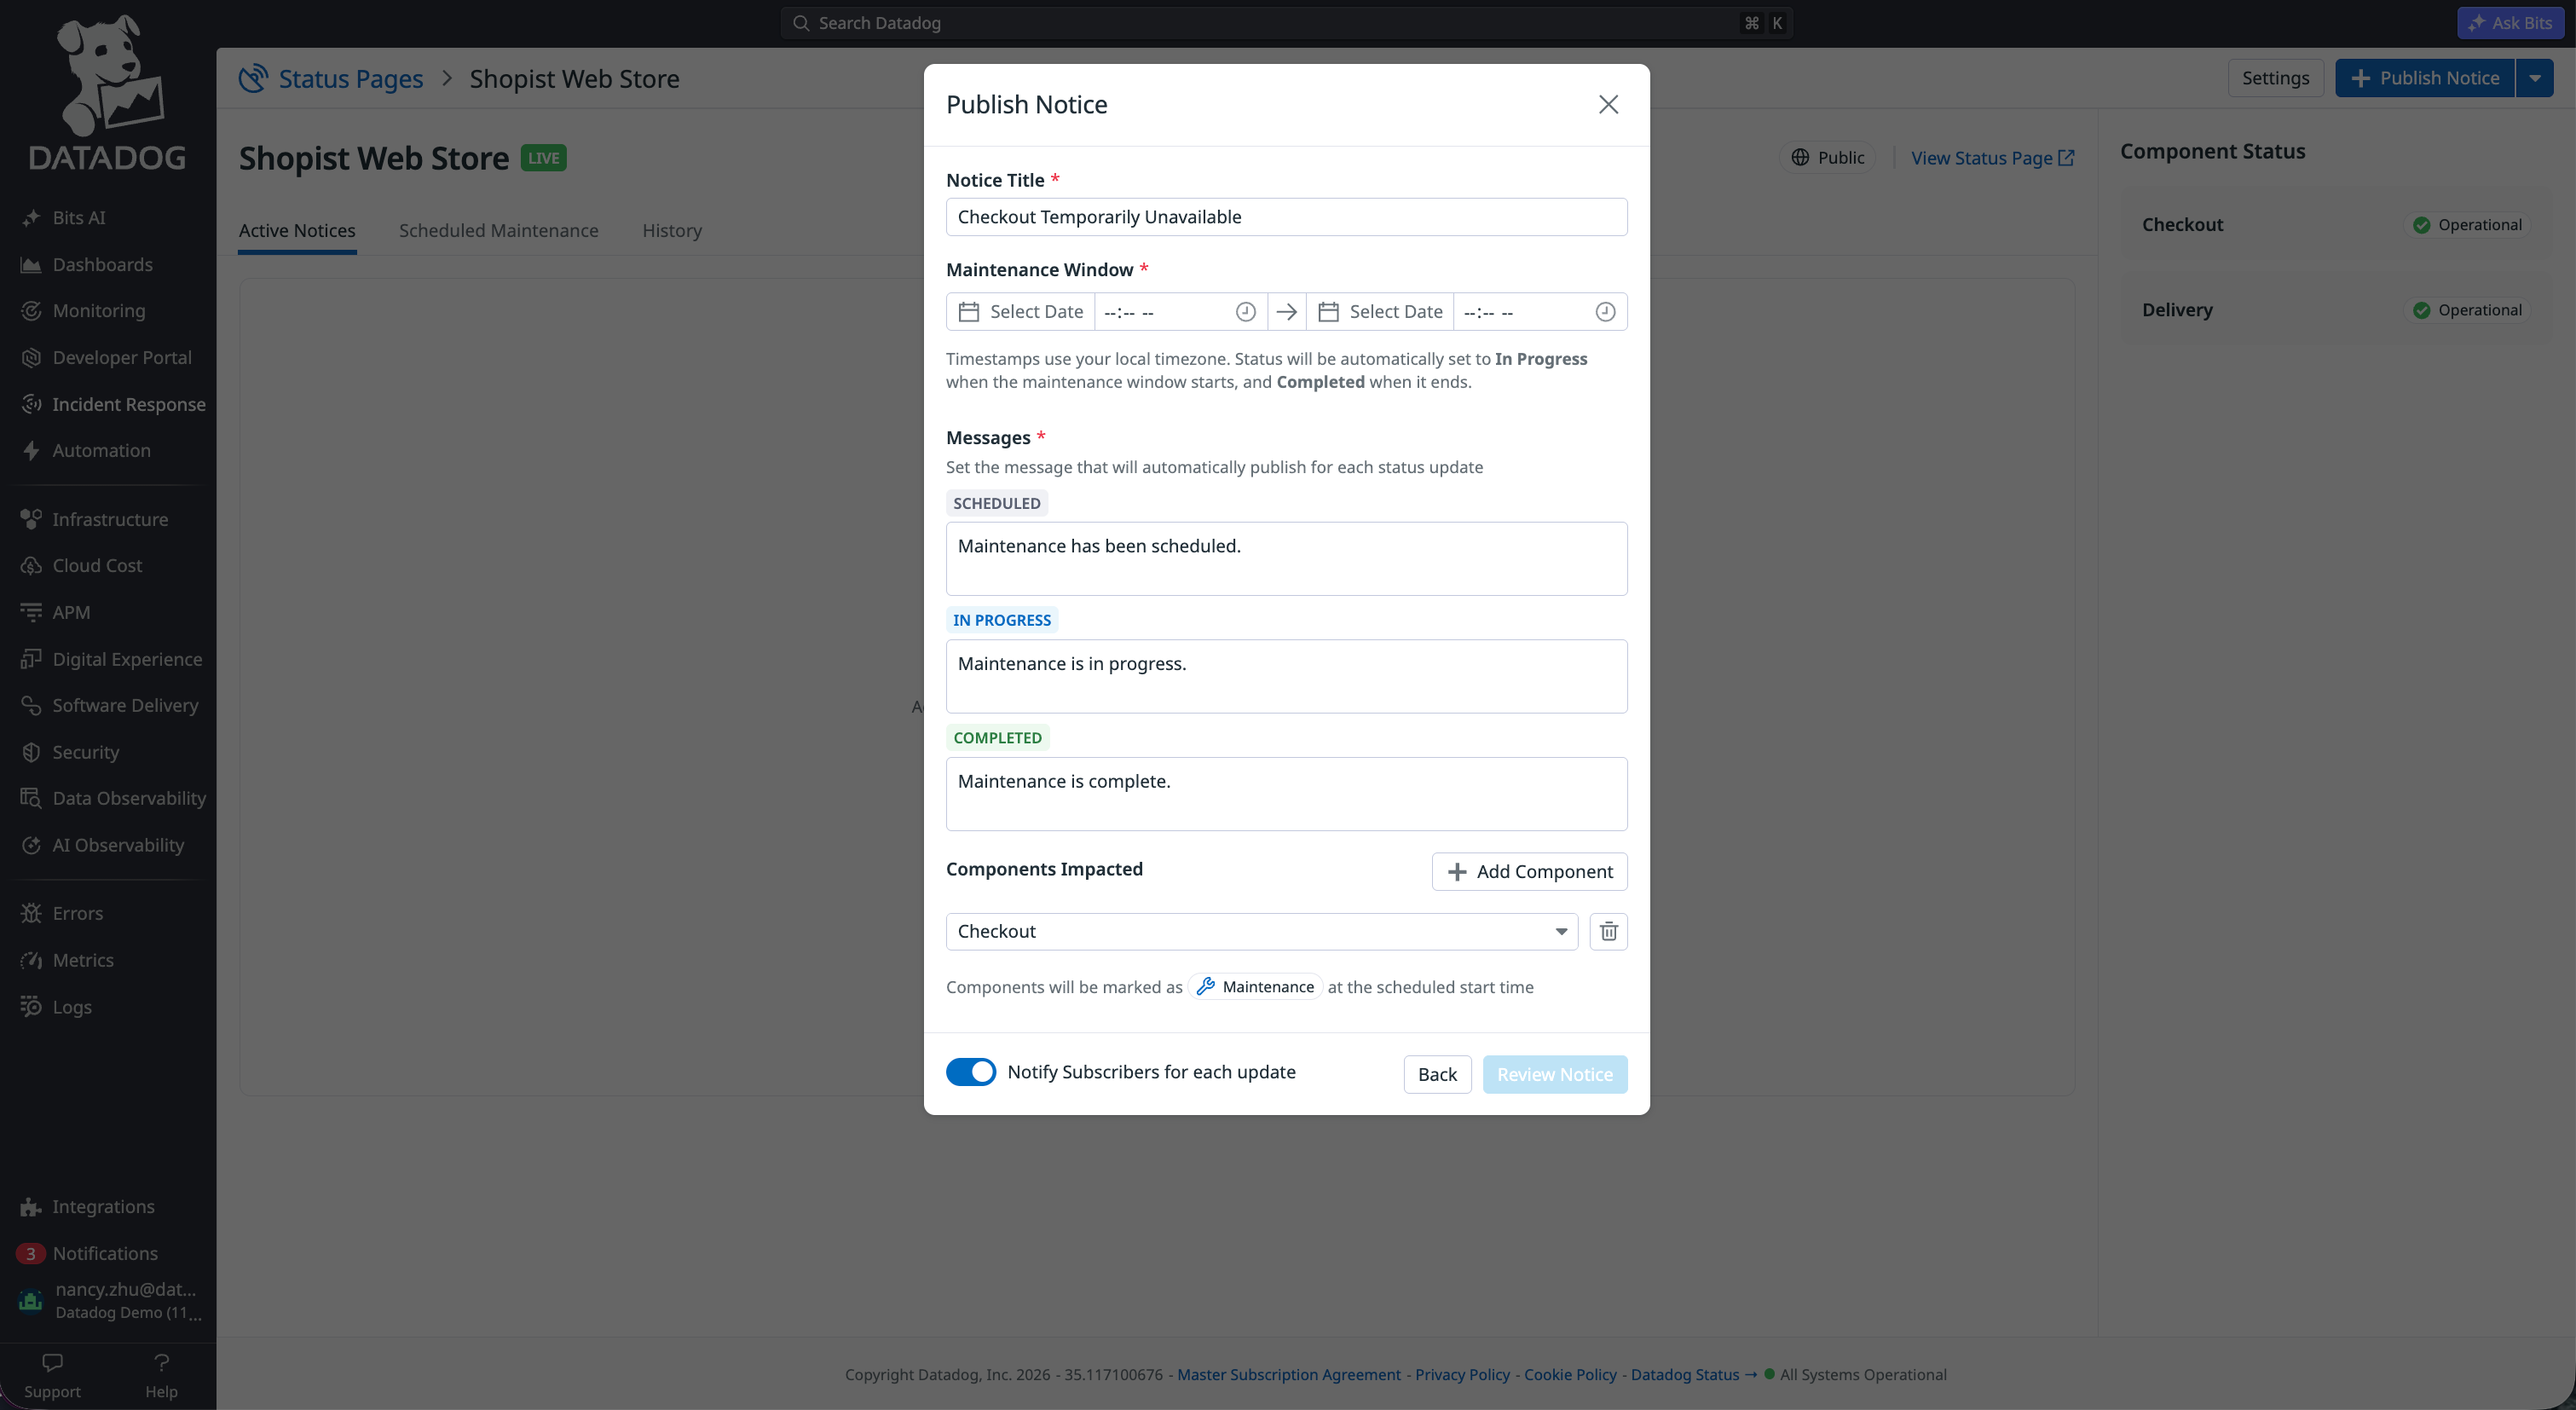Open the end date calendar picker

[x=1380, y=311]
